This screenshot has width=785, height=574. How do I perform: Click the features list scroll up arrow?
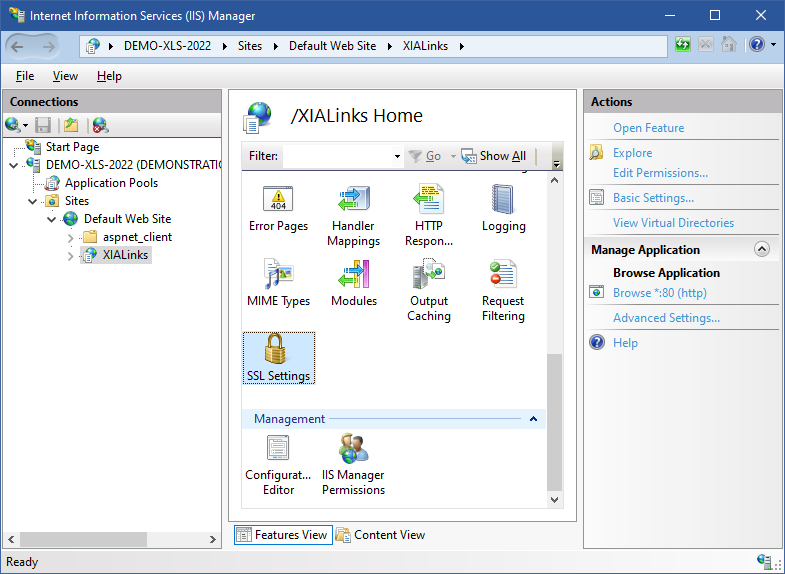554,180
